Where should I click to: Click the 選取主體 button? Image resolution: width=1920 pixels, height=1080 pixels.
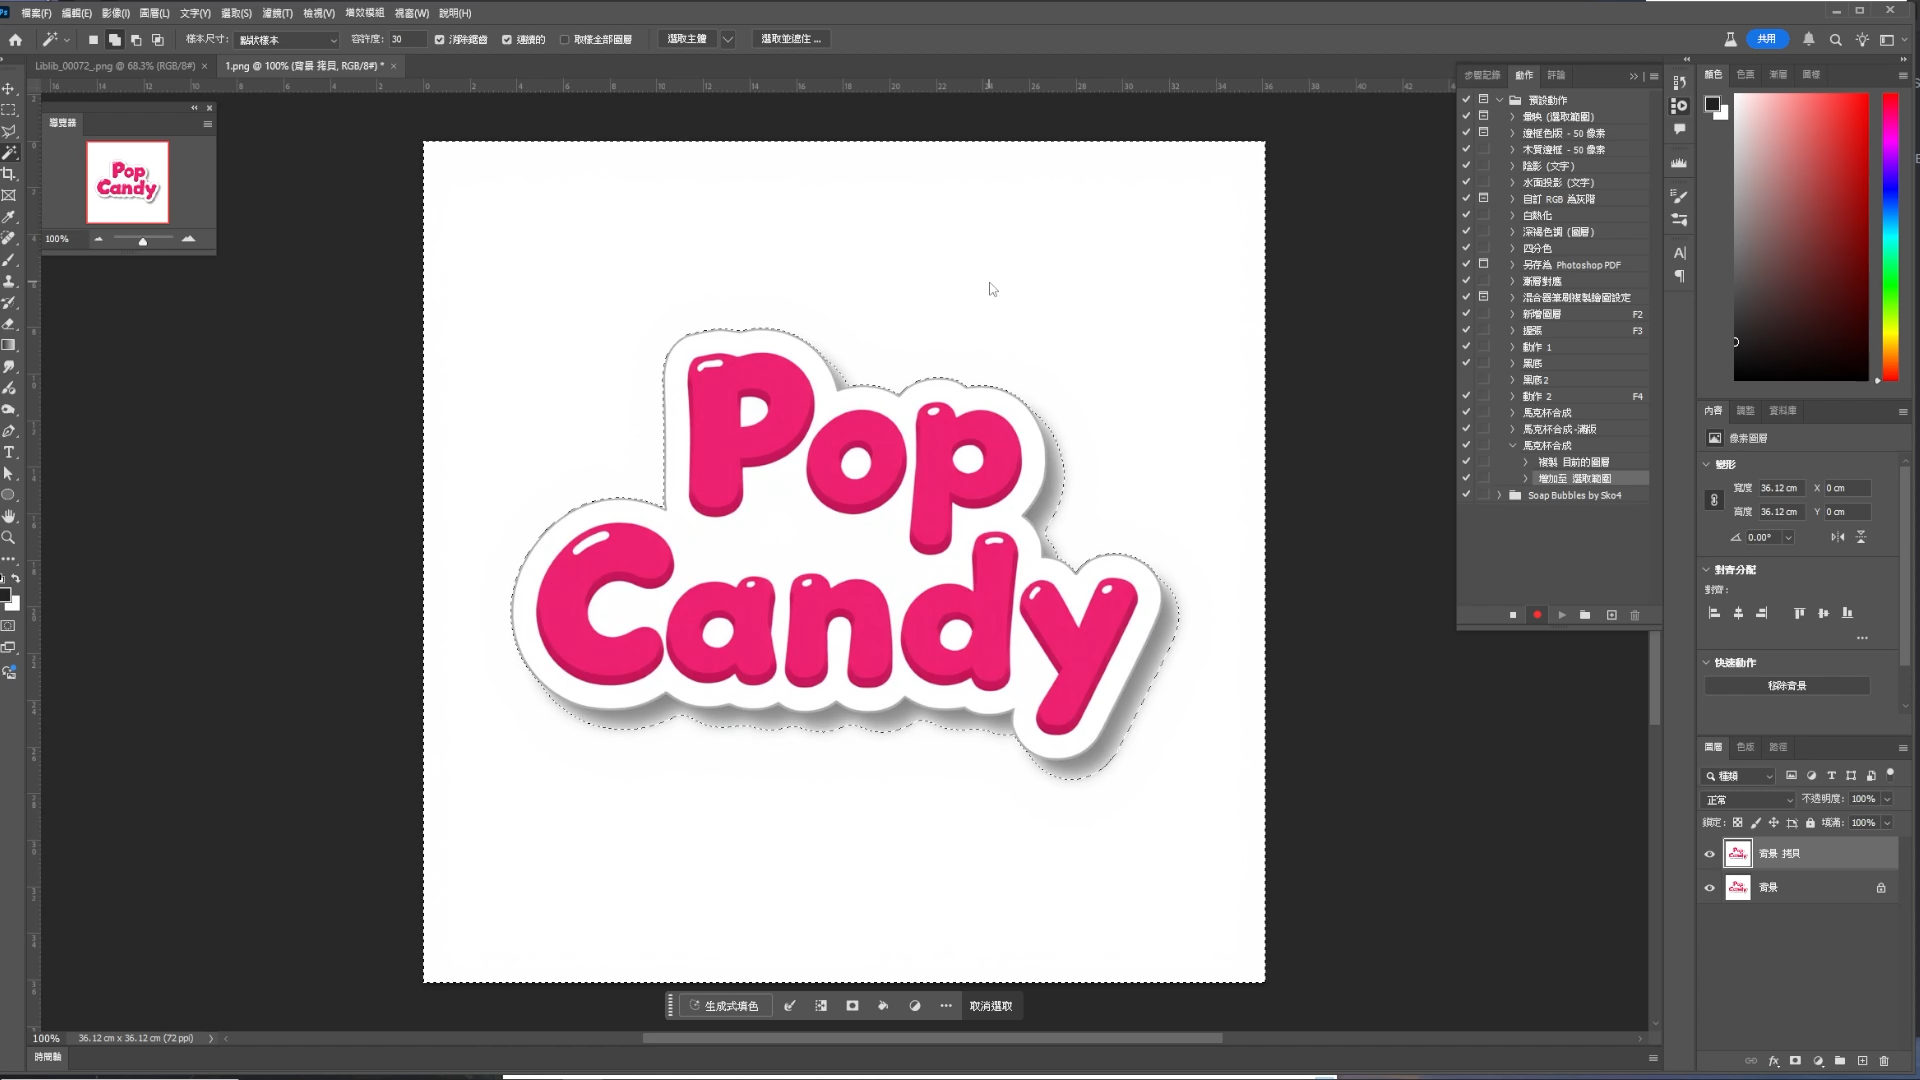tap(687, 39)
